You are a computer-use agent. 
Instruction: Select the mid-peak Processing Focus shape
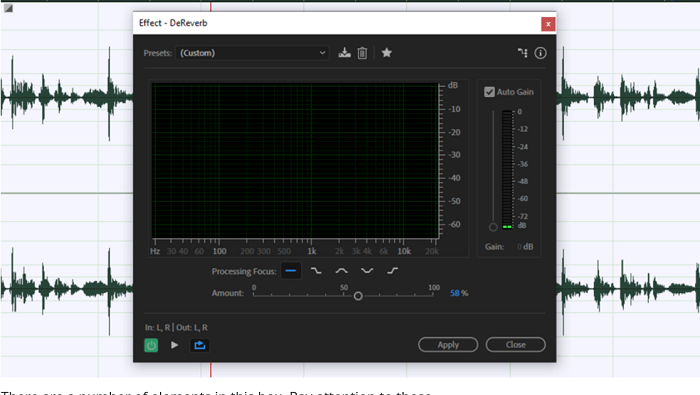coord(342,271)
